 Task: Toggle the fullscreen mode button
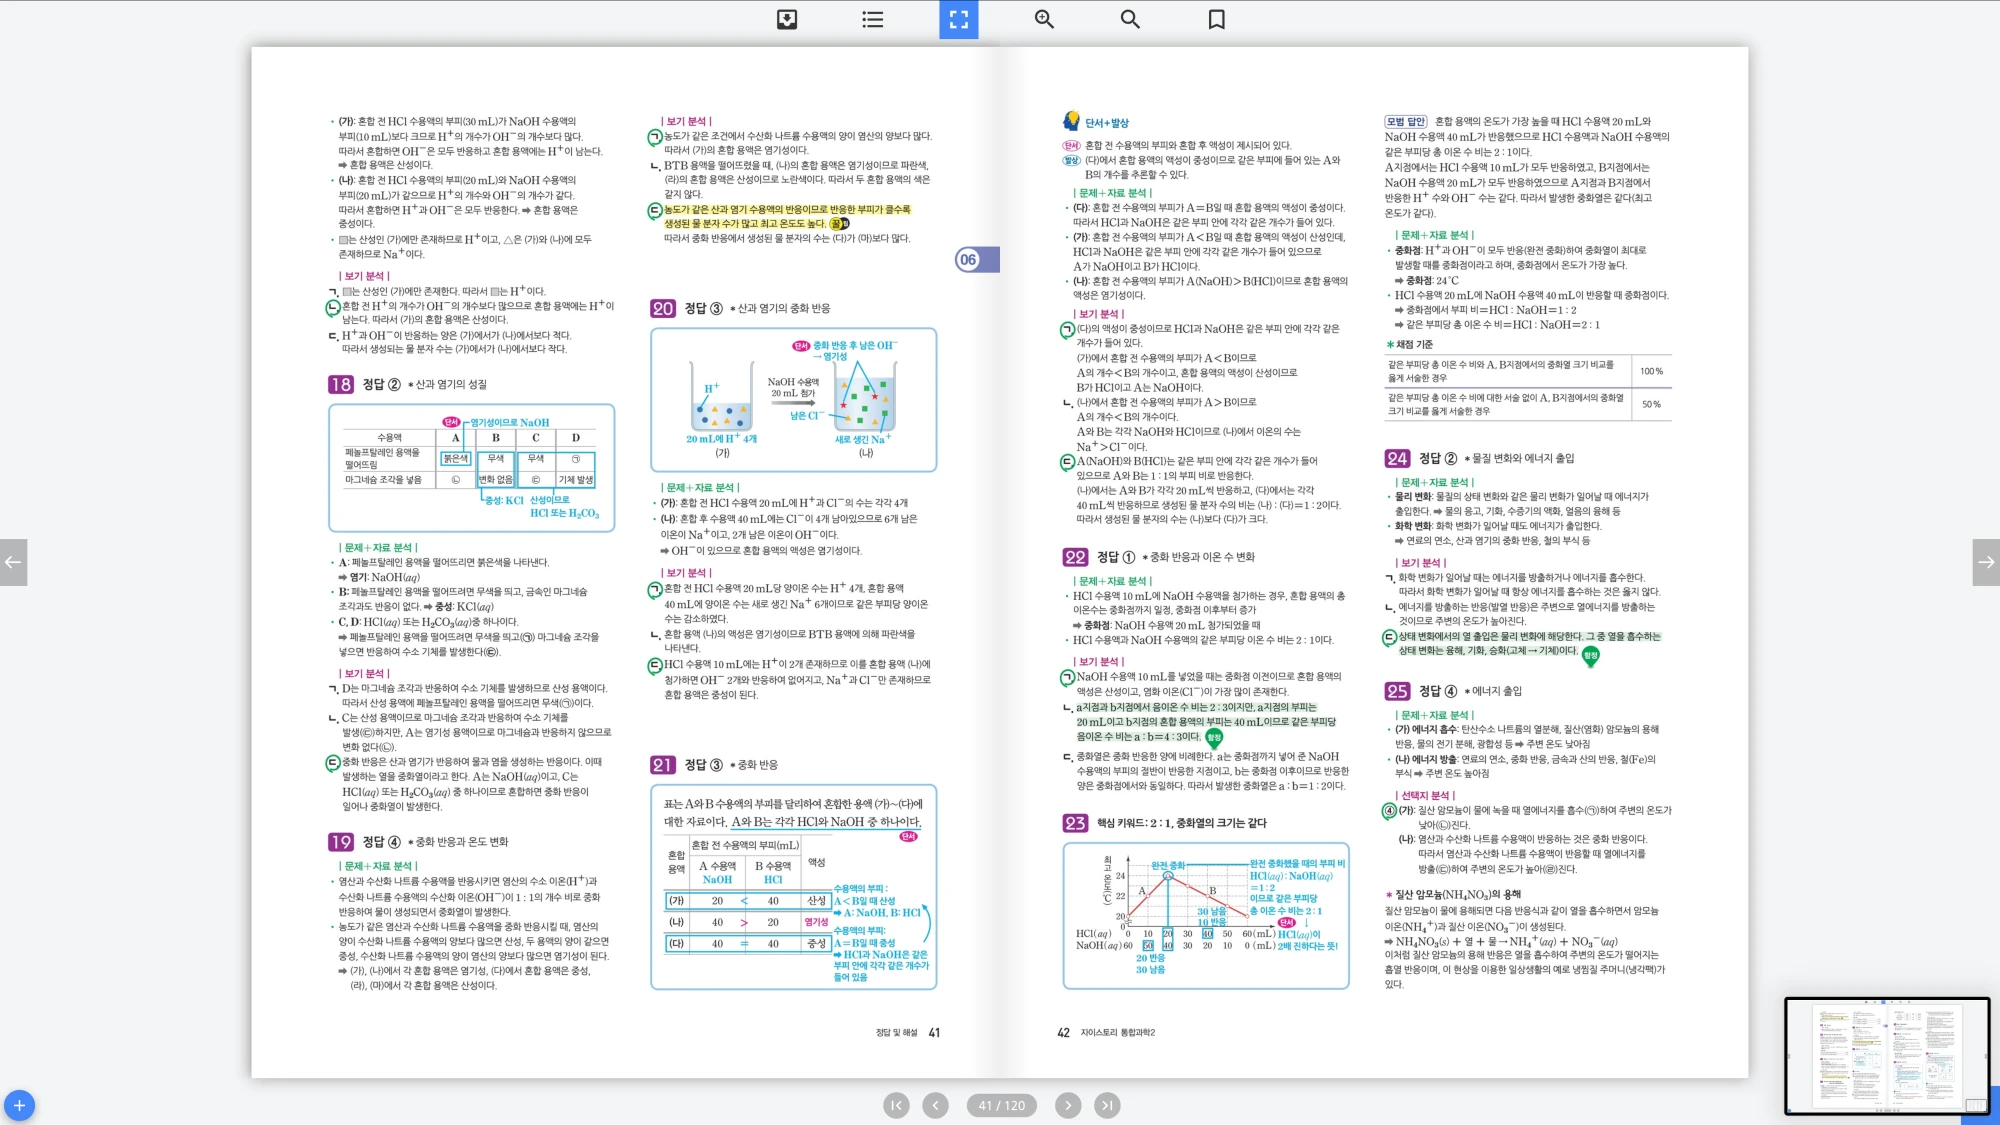[x=958, y=19]
